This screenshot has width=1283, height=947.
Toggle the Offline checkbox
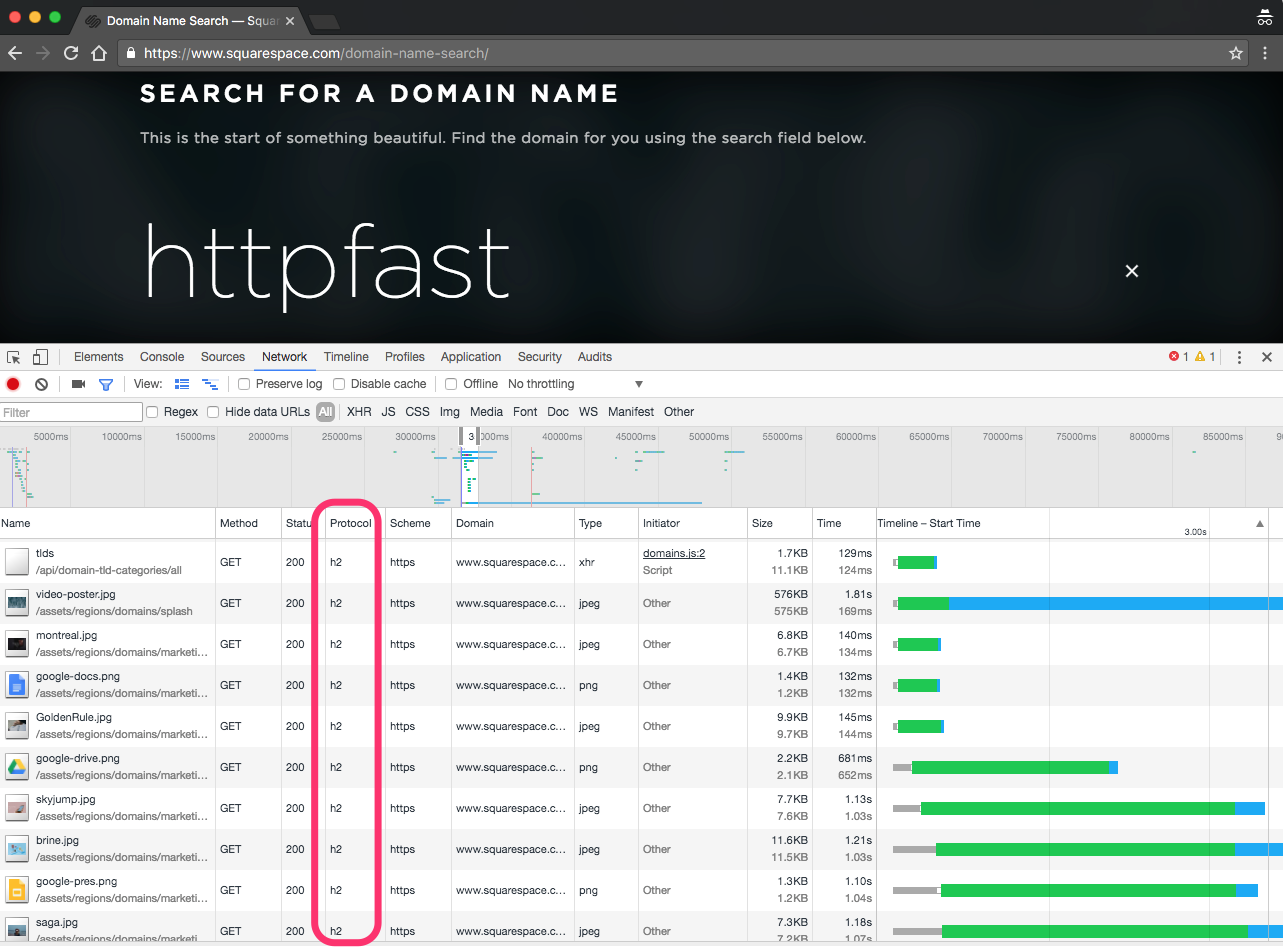click(451, 384)
